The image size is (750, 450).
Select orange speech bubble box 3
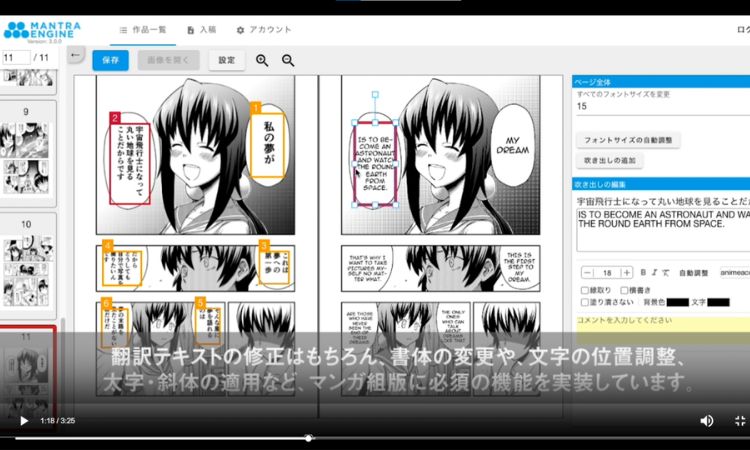276,266
